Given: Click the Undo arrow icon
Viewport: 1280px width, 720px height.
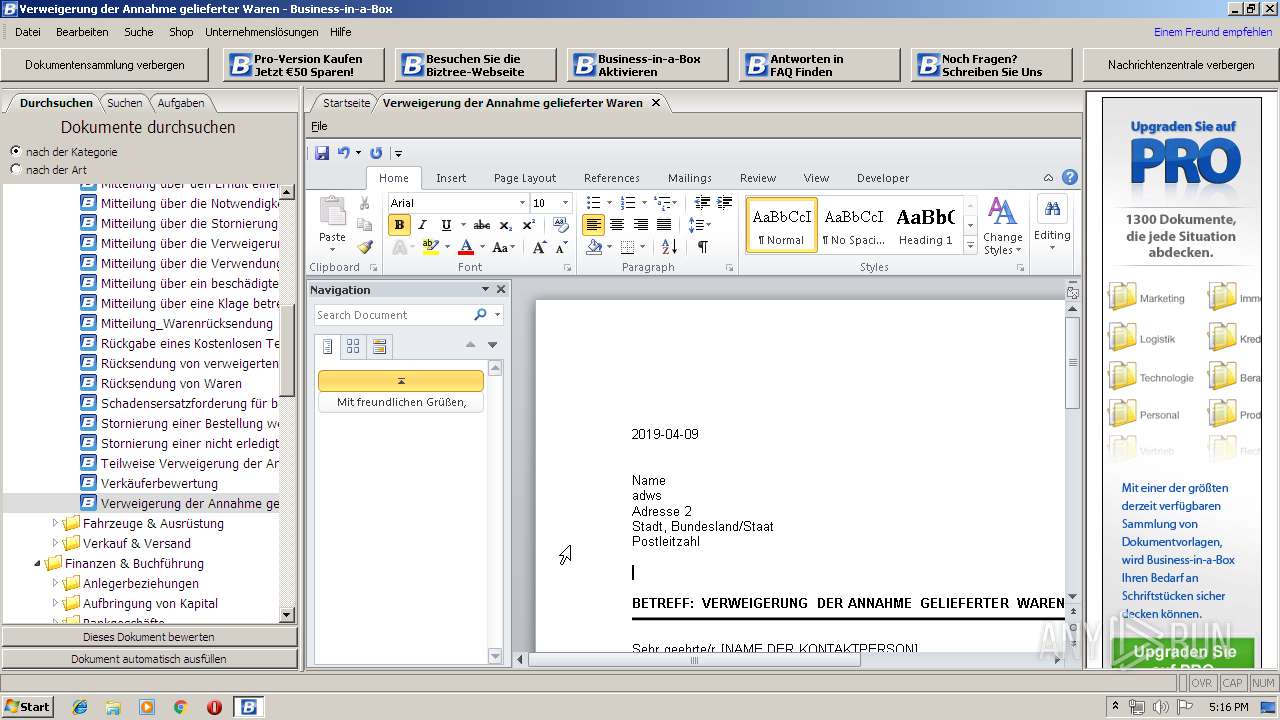Looking at the screenshot, I should [x=344, y=153].
